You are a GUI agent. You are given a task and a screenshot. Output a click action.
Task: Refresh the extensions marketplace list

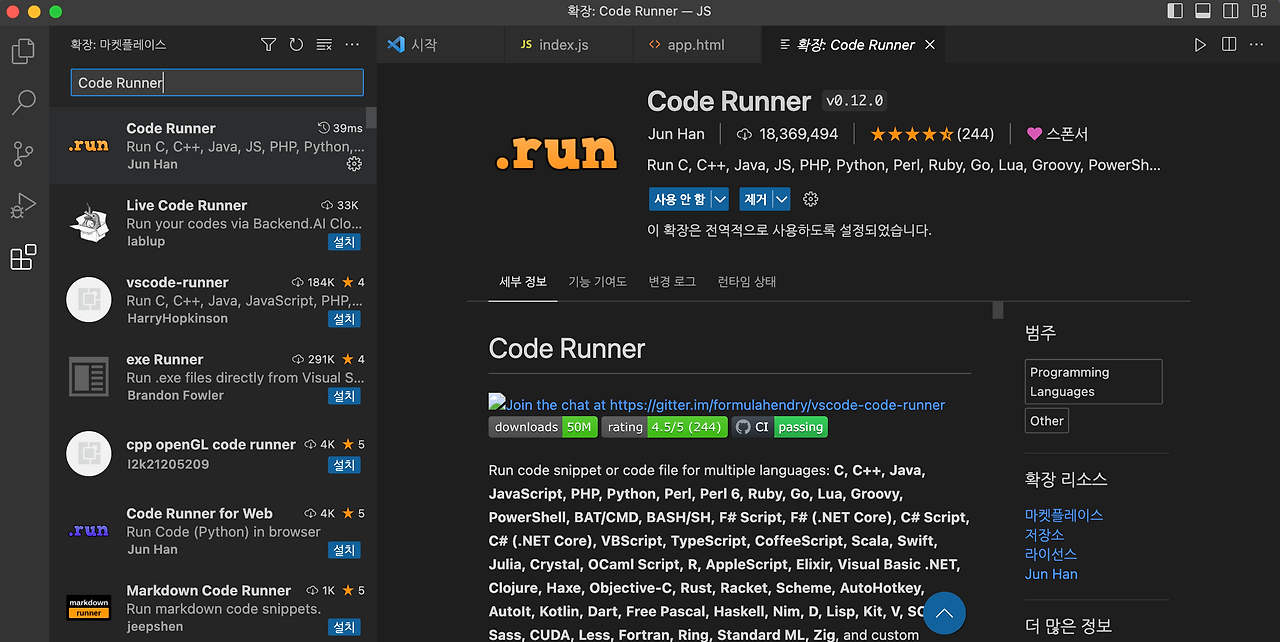(x=296, y=45)
